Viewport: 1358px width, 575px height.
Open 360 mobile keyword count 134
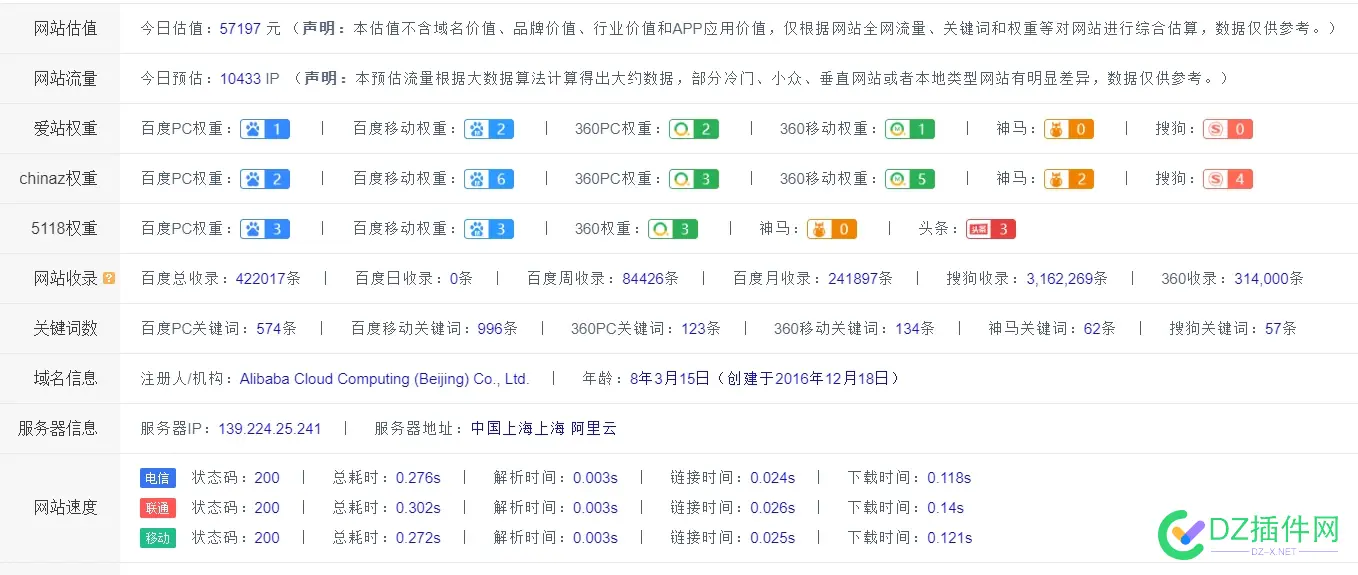pyautogui.click(x=907, y=328)
